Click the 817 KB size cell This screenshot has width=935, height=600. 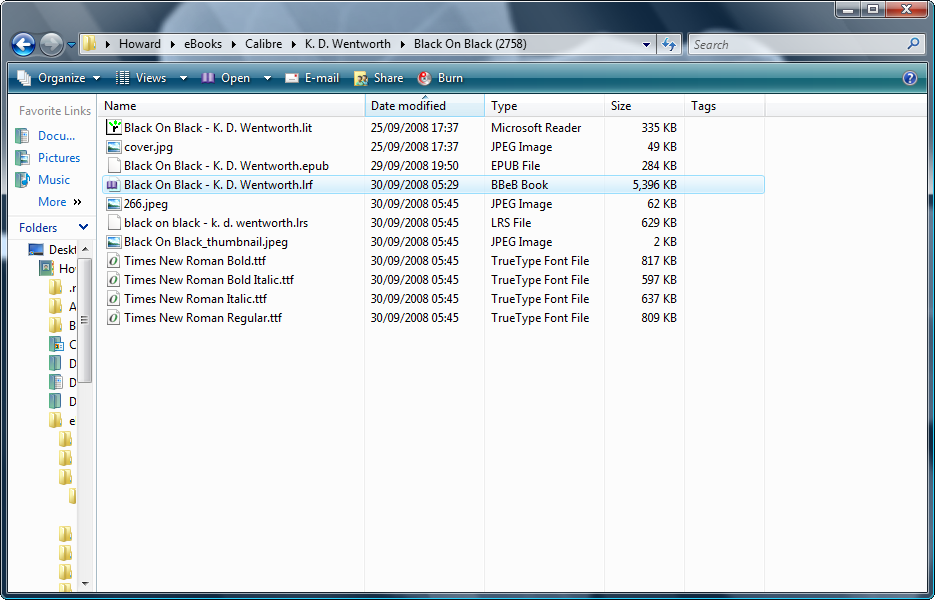pos(658,261)
